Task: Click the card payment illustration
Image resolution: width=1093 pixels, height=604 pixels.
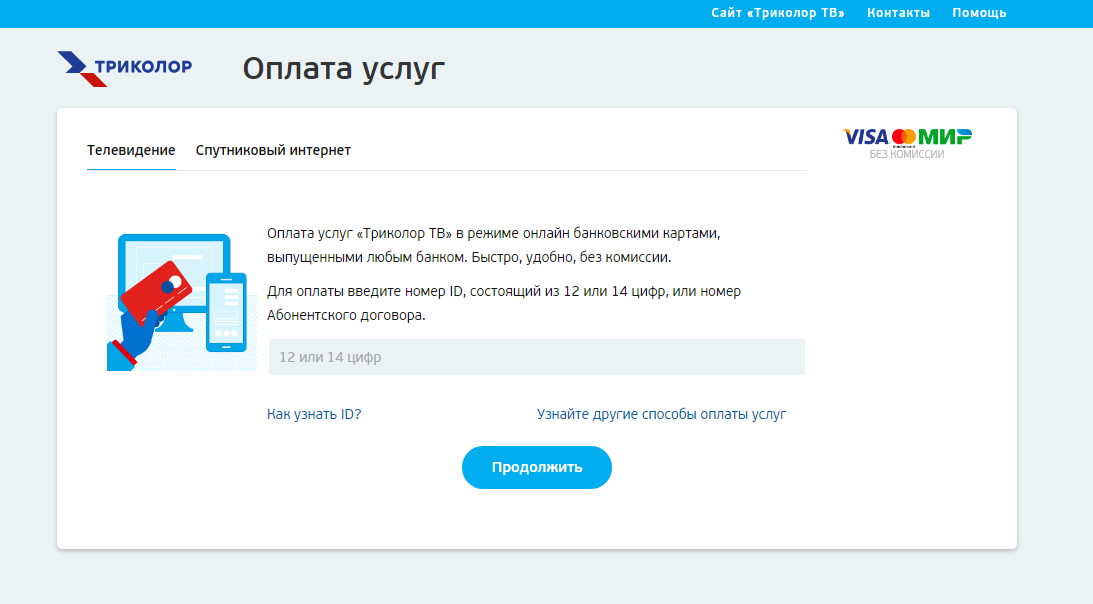Action: click(x=181, y=302)
